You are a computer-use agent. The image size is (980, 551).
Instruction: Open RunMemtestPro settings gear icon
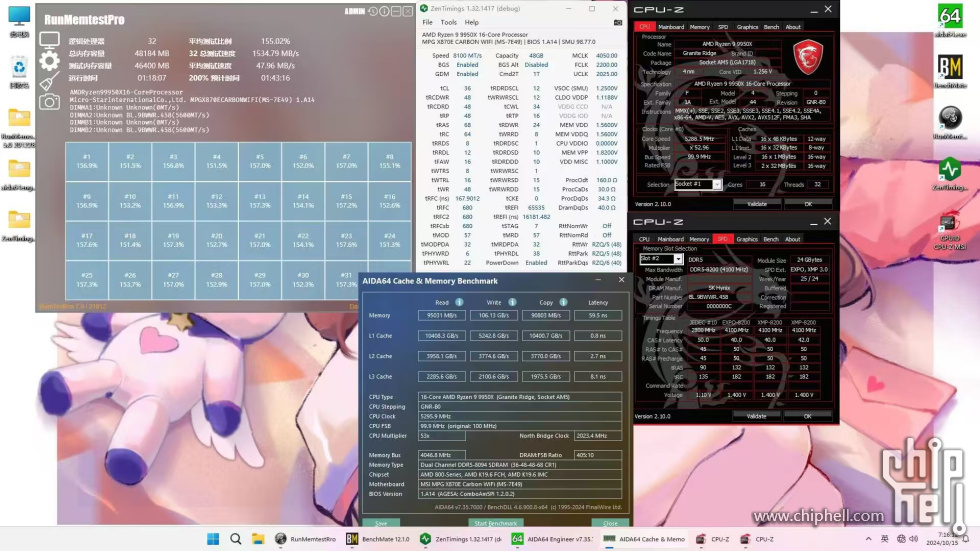coord(49,61)
